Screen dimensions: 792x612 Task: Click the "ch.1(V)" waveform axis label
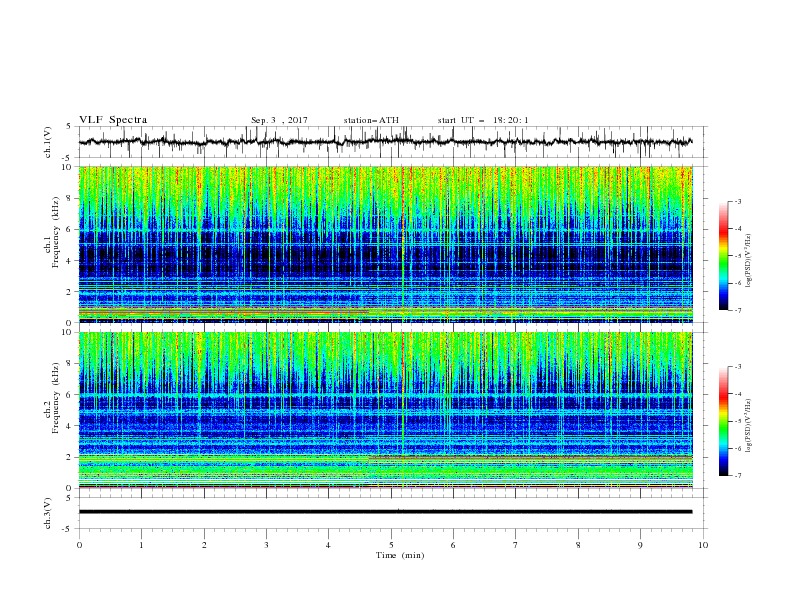point(48,142)
